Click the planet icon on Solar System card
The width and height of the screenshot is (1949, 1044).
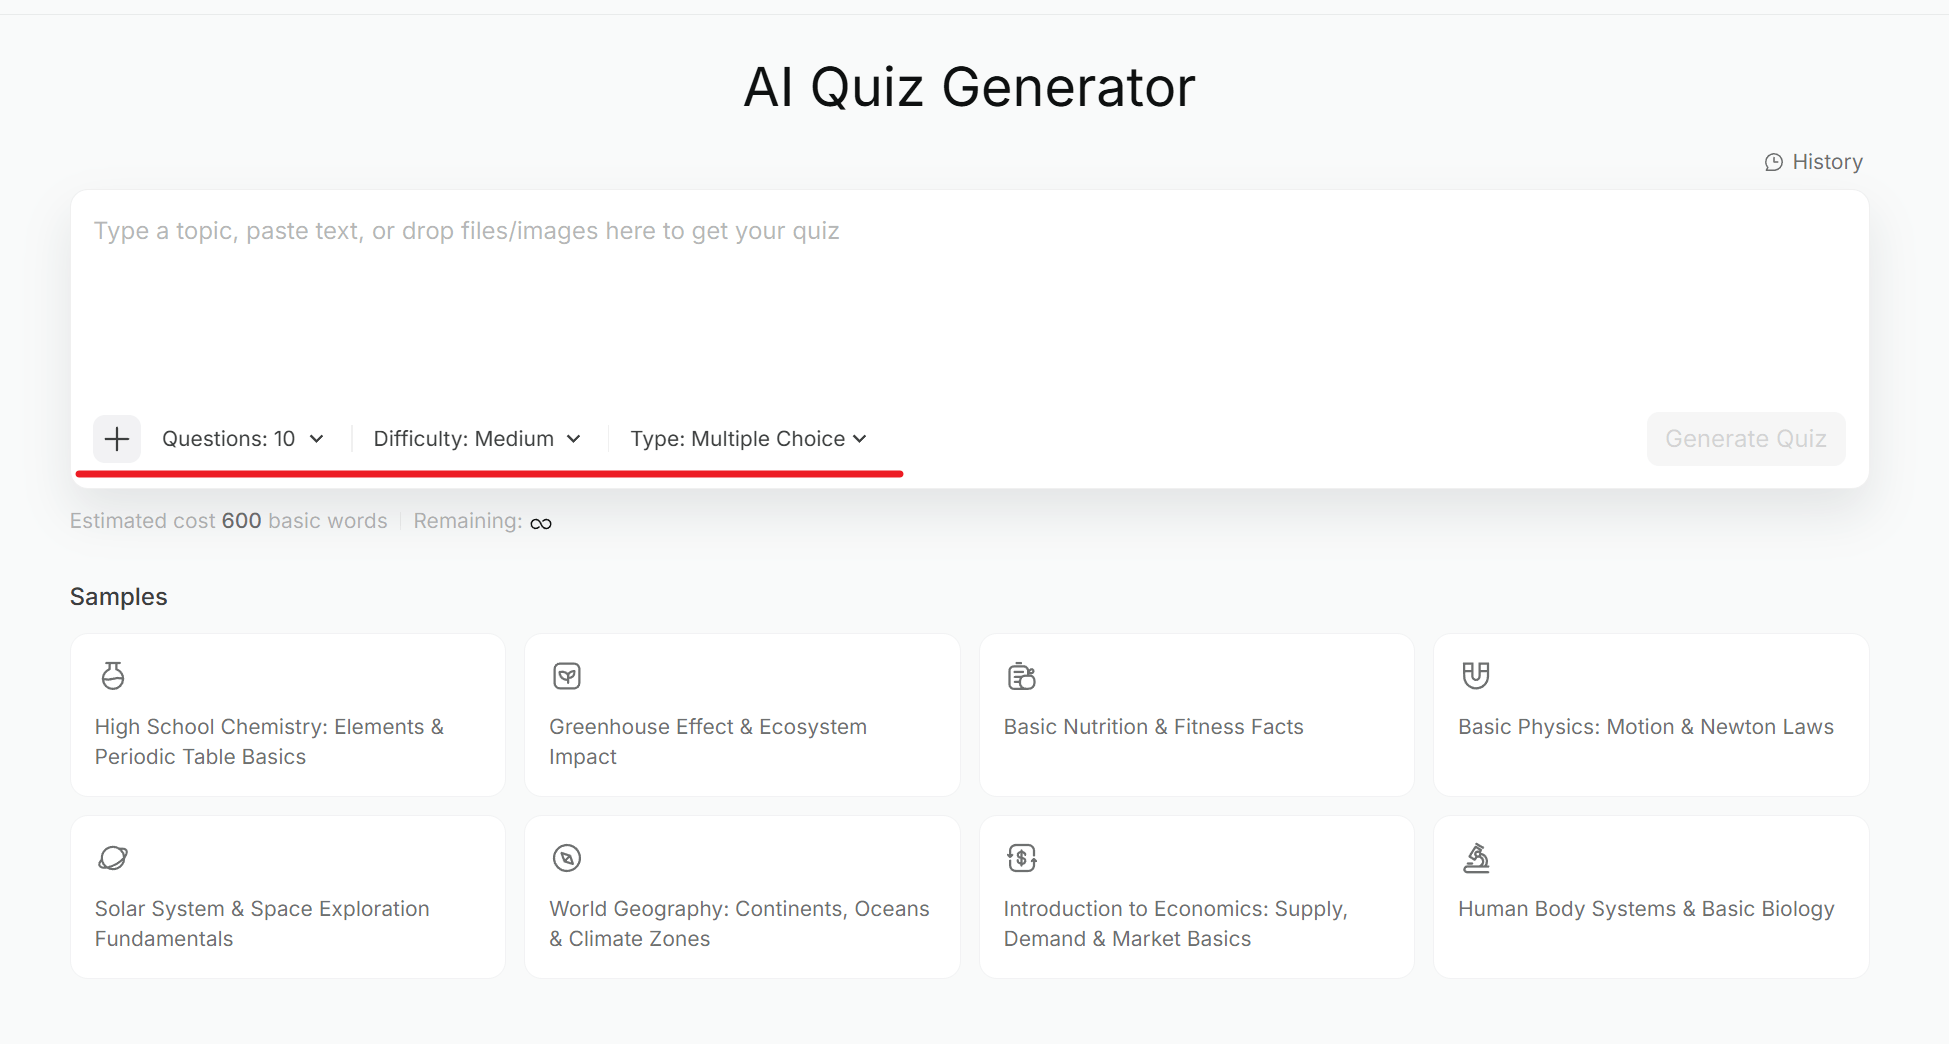tap(113, 858)
